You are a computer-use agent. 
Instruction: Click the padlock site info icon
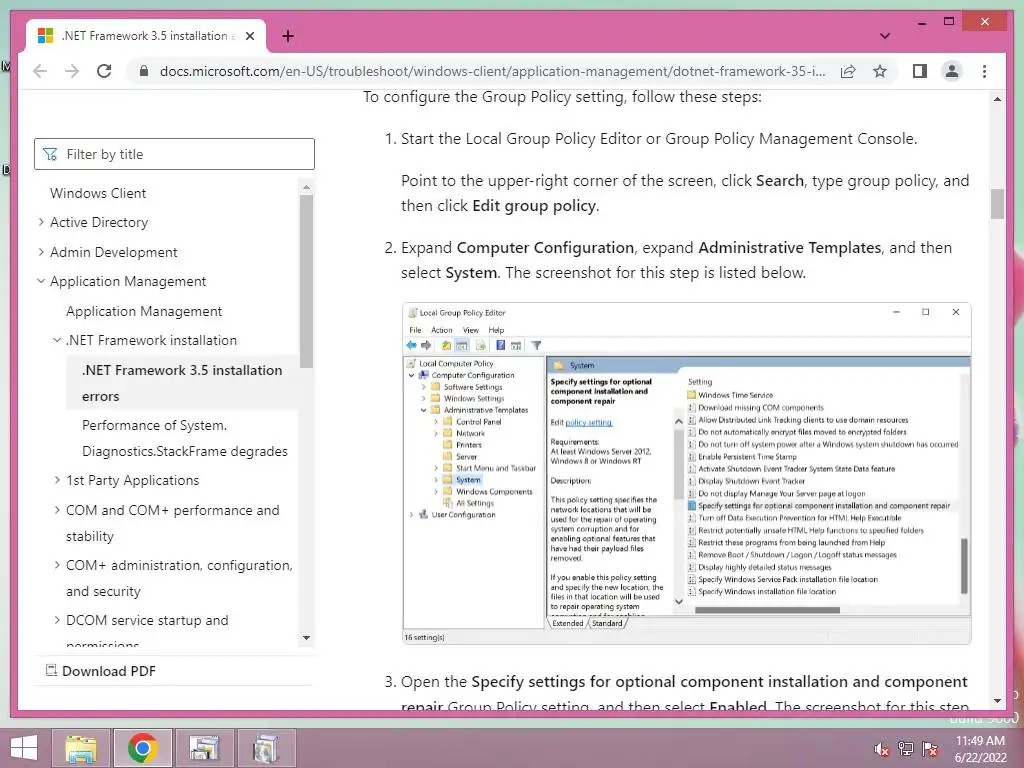click(144, 71)
